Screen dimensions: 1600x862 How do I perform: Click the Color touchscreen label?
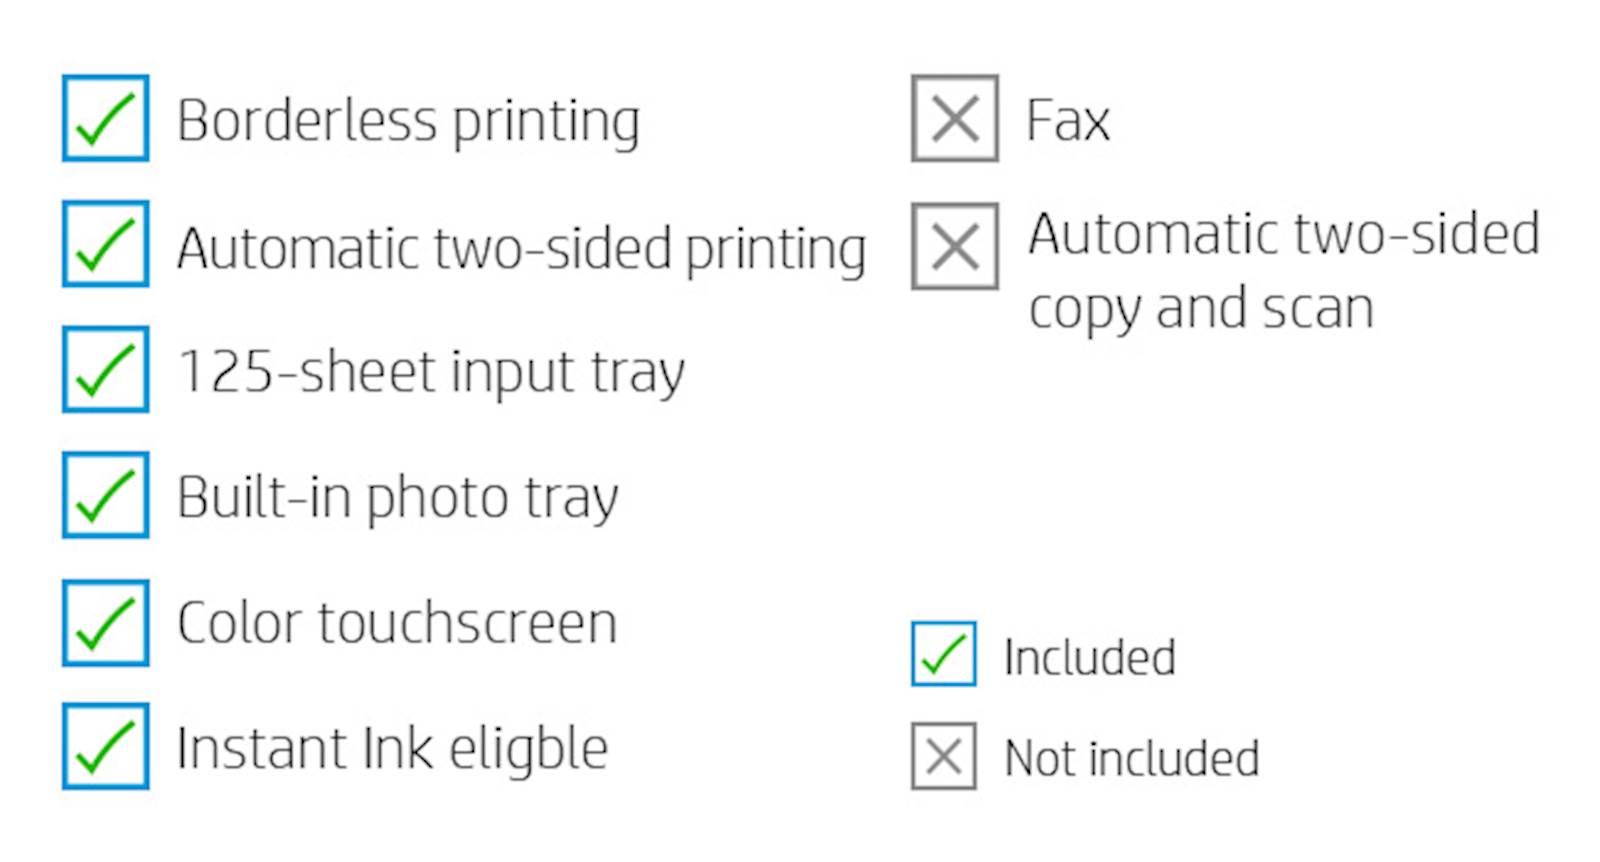397,623
